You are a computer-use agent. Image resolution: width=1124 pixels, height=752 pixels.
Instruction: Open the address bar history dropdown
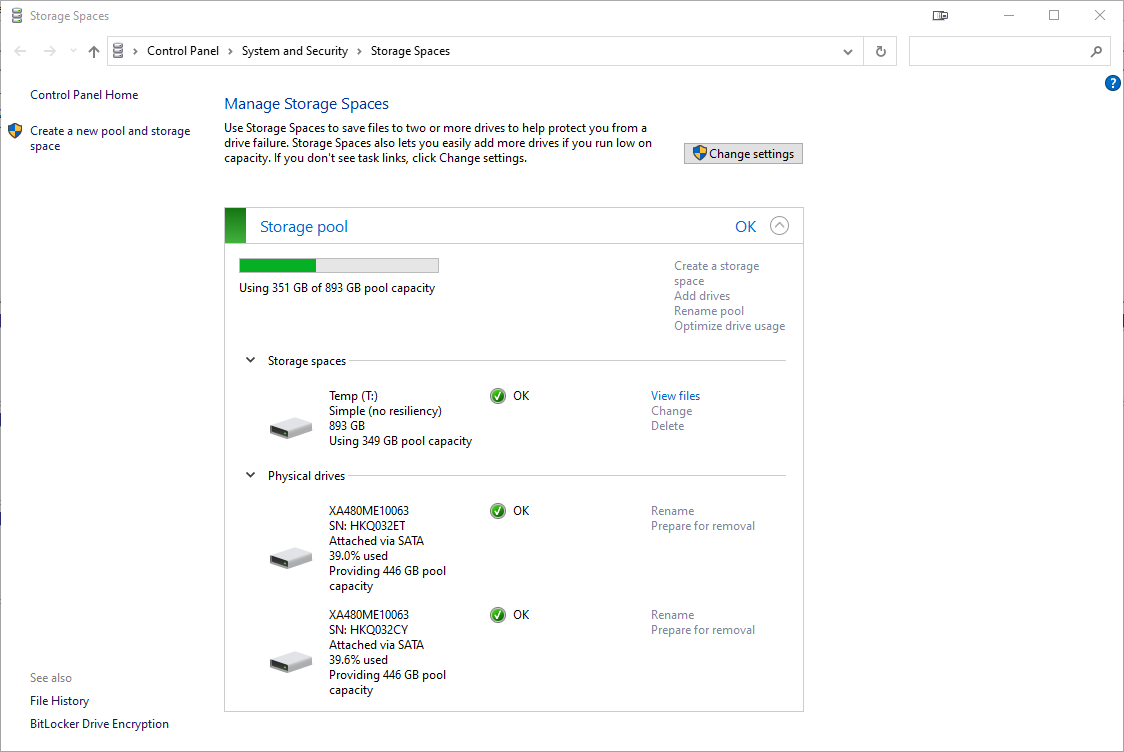pos(848,52)
